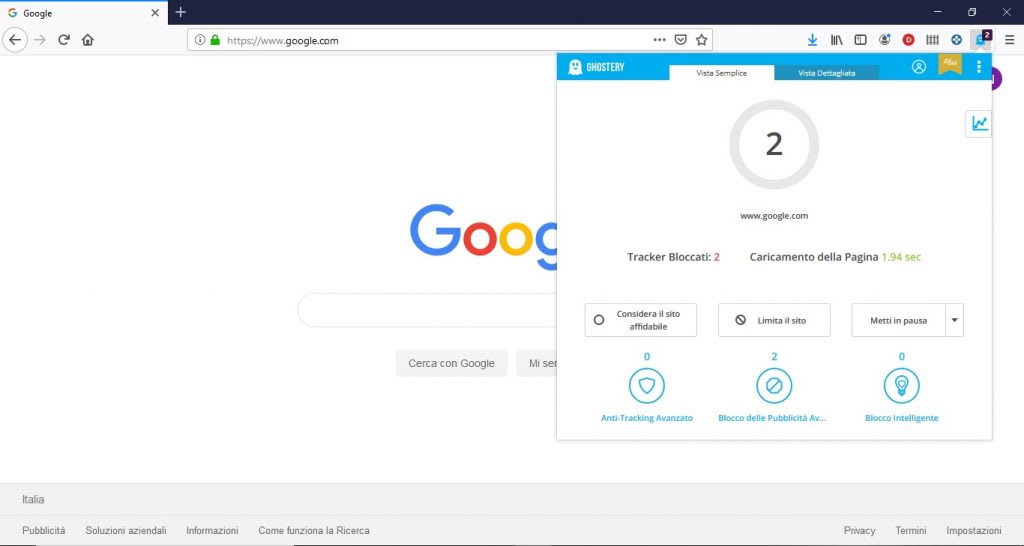Click Caricamento della Pagina 1.94 sec text
The height and width of the screenshot is (546, 1024).
(835, 257)
